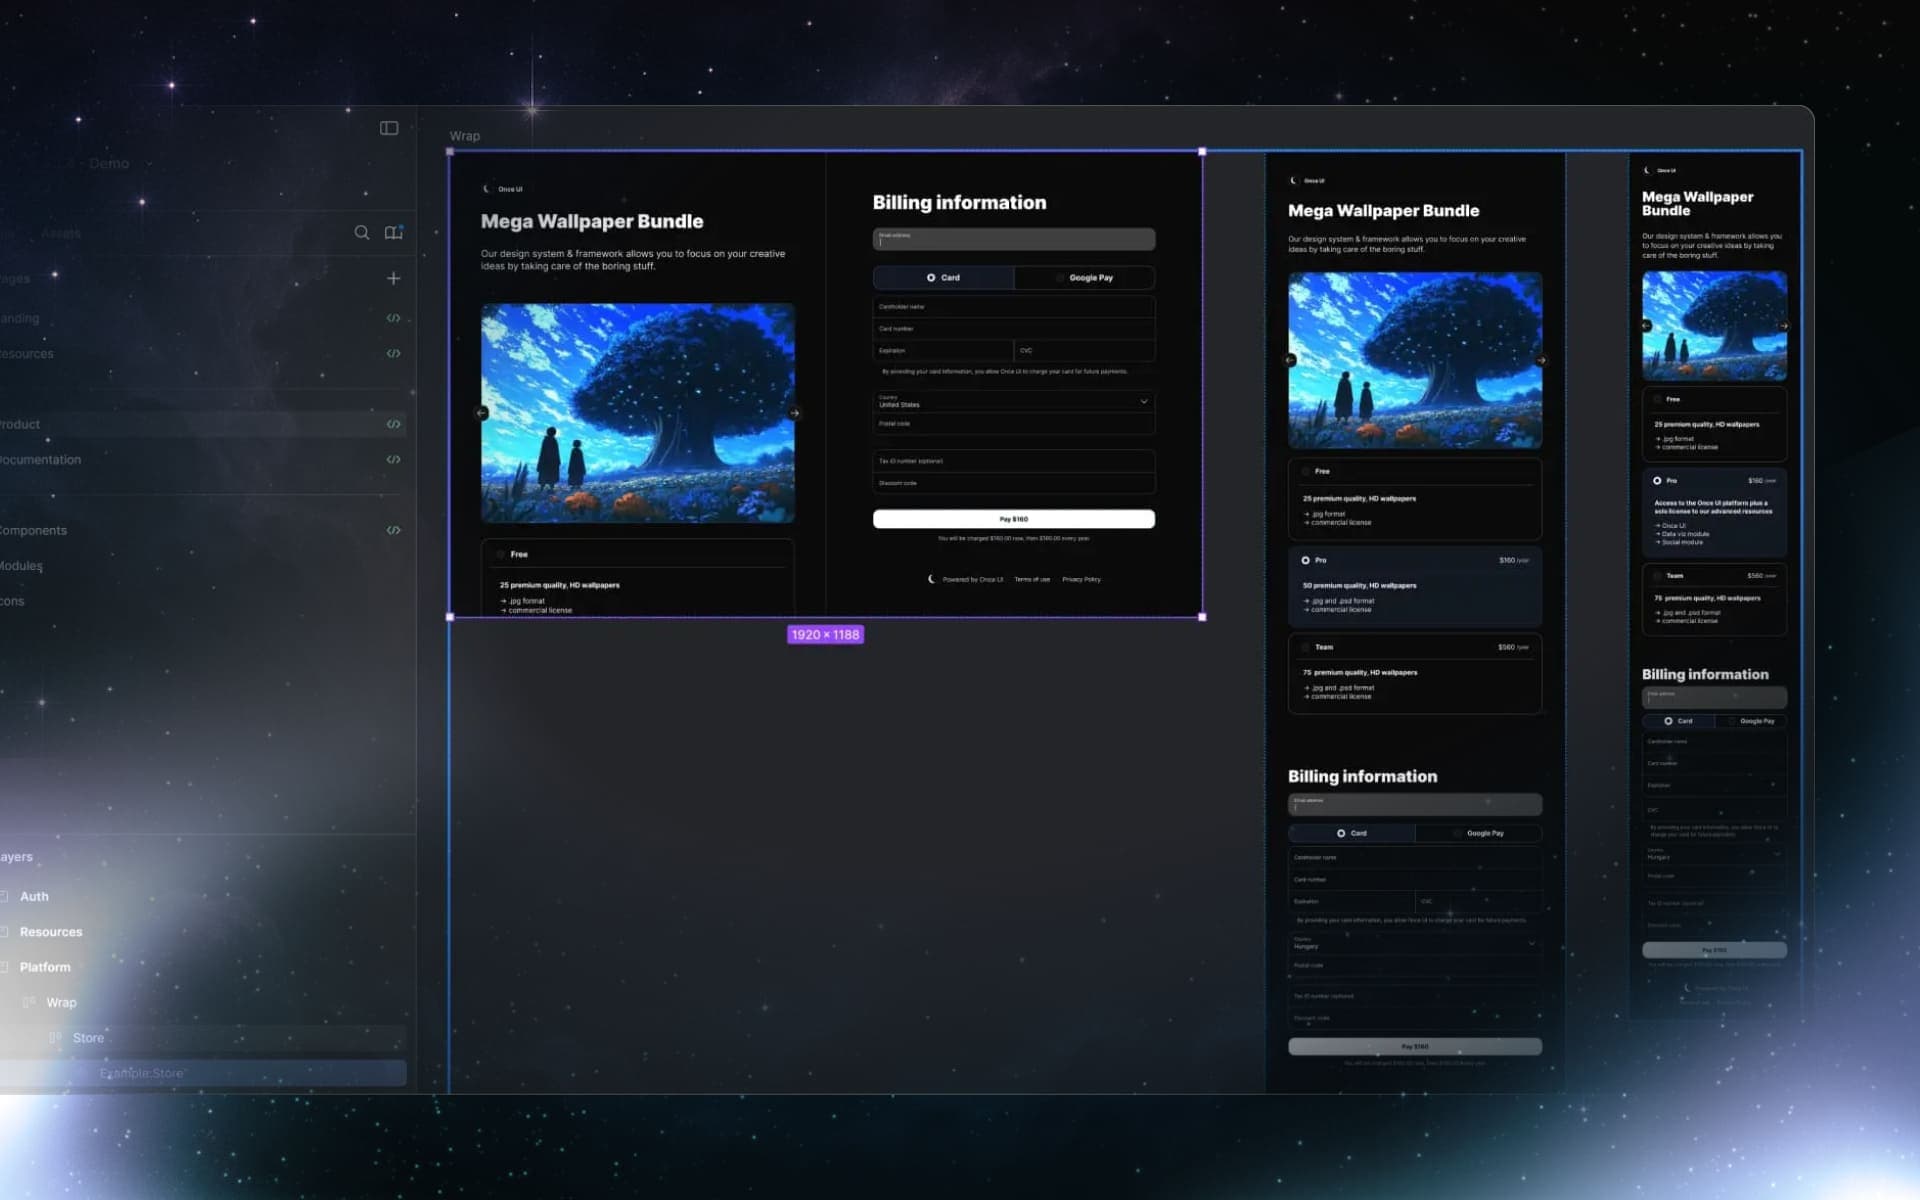Click the Discount code field

click(x=1014, y=483)
